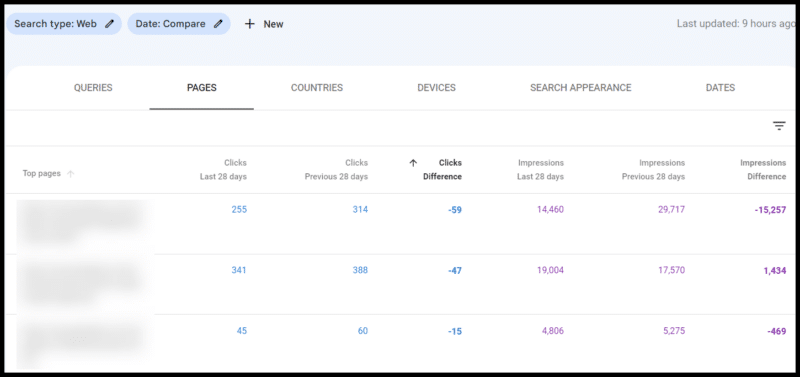This screenshot has height=377, width=800.
Task: Click the 60 previous clicks value
Action: pyautogui.click(x=363, y=331)
